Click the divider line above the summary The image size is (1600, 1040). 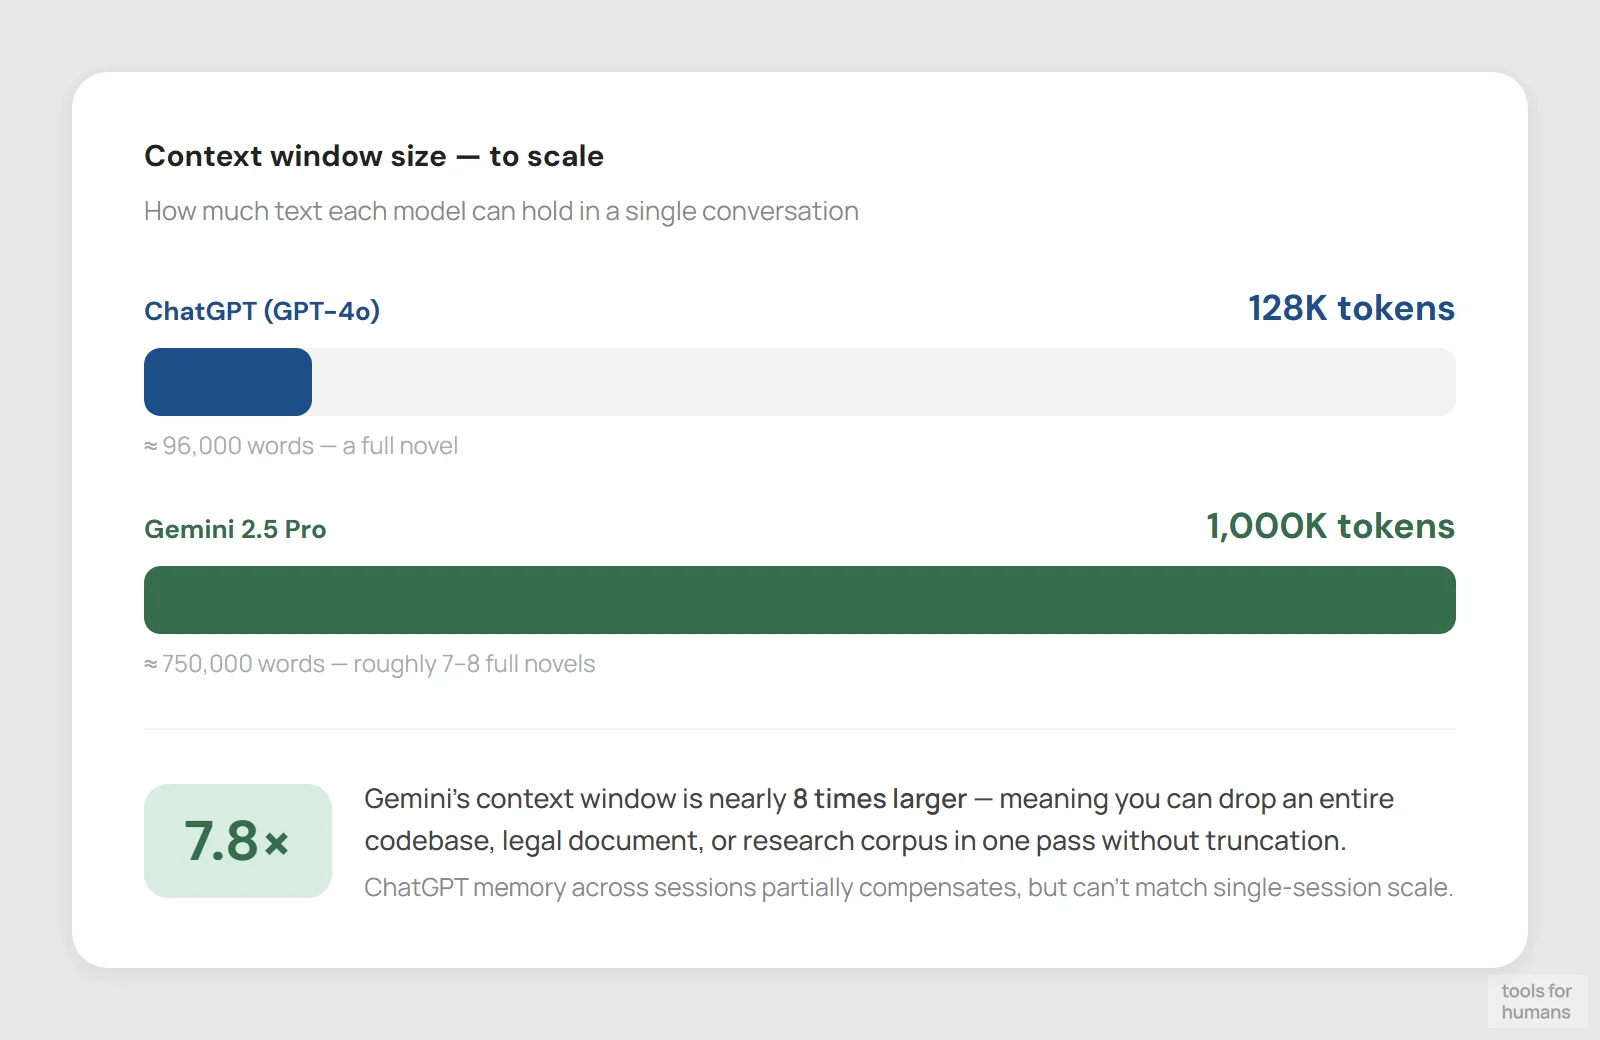tap(800, 729)
